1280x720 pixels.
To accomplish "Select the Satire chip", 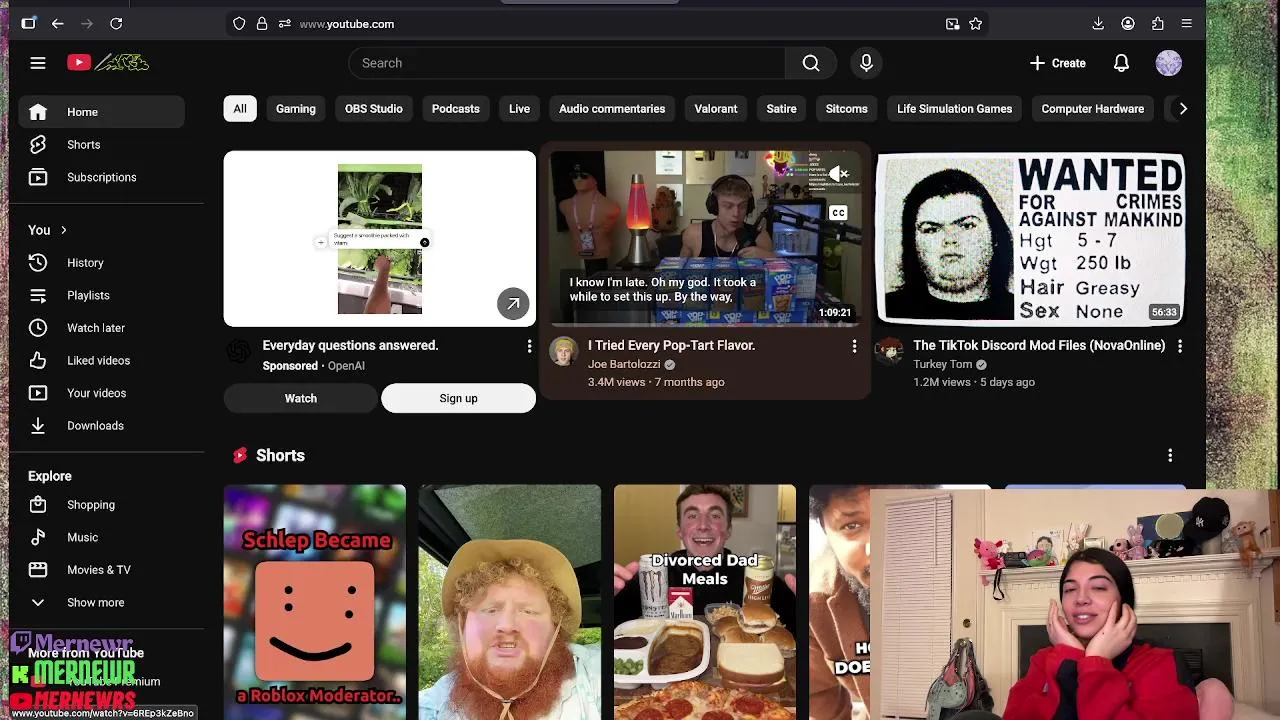I will click(782, 109).
